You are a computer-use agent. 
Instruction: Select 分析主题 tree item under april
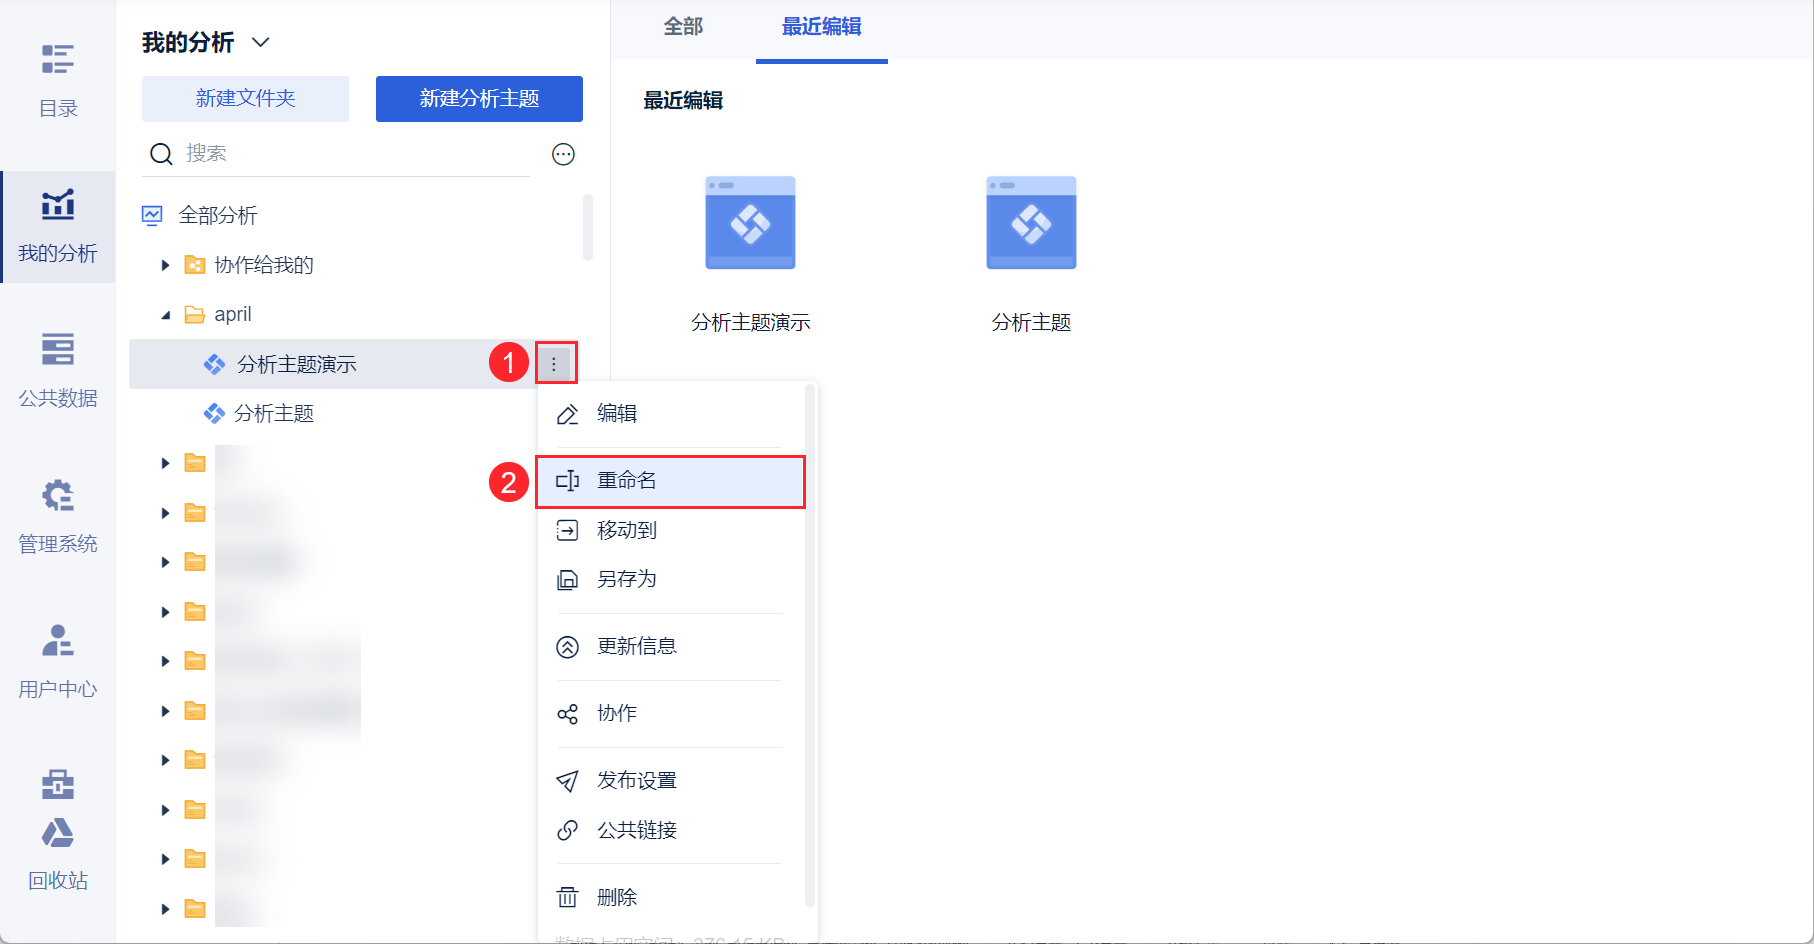point(273,414)
